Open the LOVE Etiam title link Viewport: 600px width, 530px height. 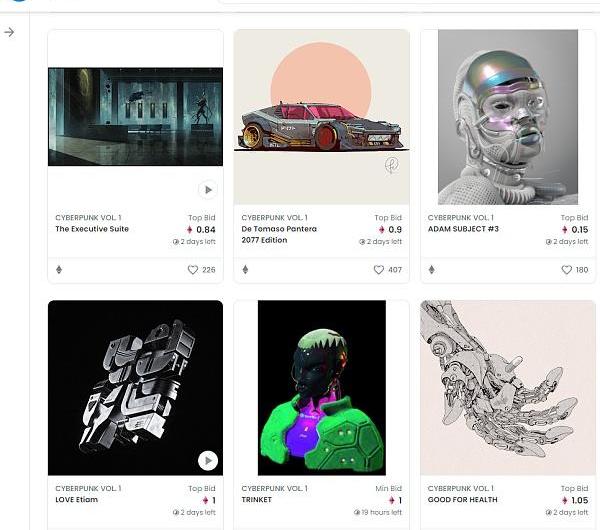pyautogui.click(x=77, y=500)
